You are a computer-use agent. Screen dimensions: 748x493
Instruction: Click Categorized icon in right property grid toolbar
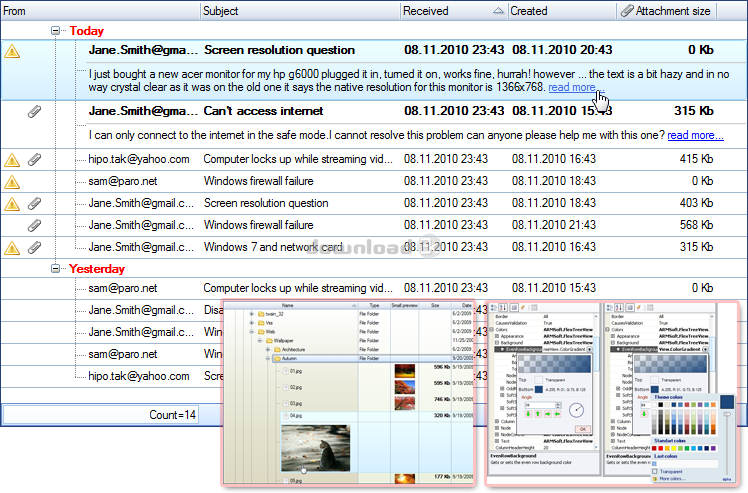[x=610, y=307]
